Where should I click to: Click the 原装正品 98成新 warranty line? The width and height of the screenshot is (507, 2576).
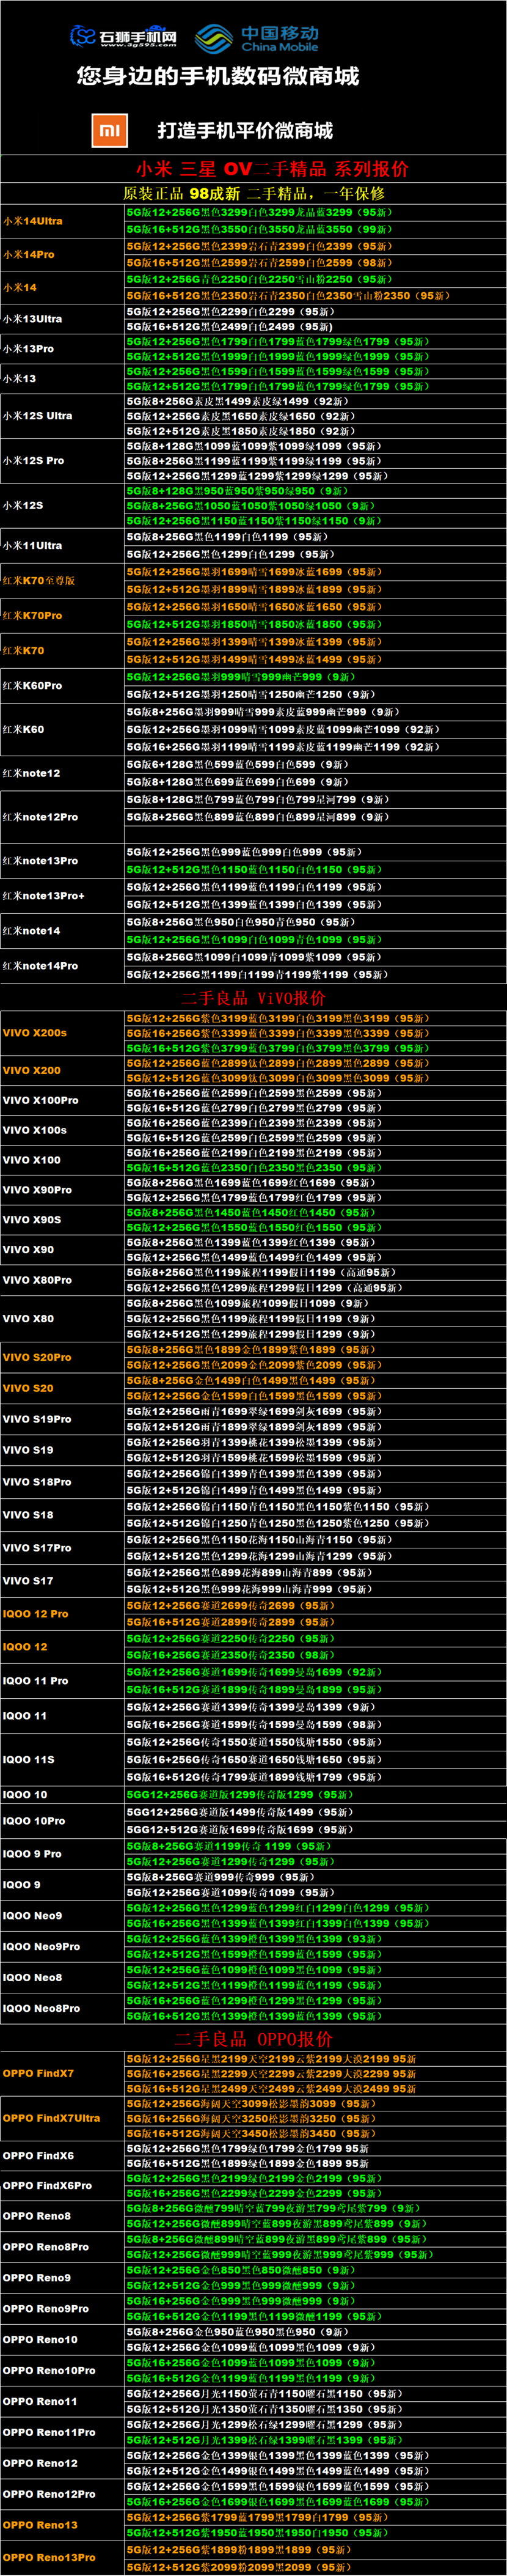click(x=253, y=193)
